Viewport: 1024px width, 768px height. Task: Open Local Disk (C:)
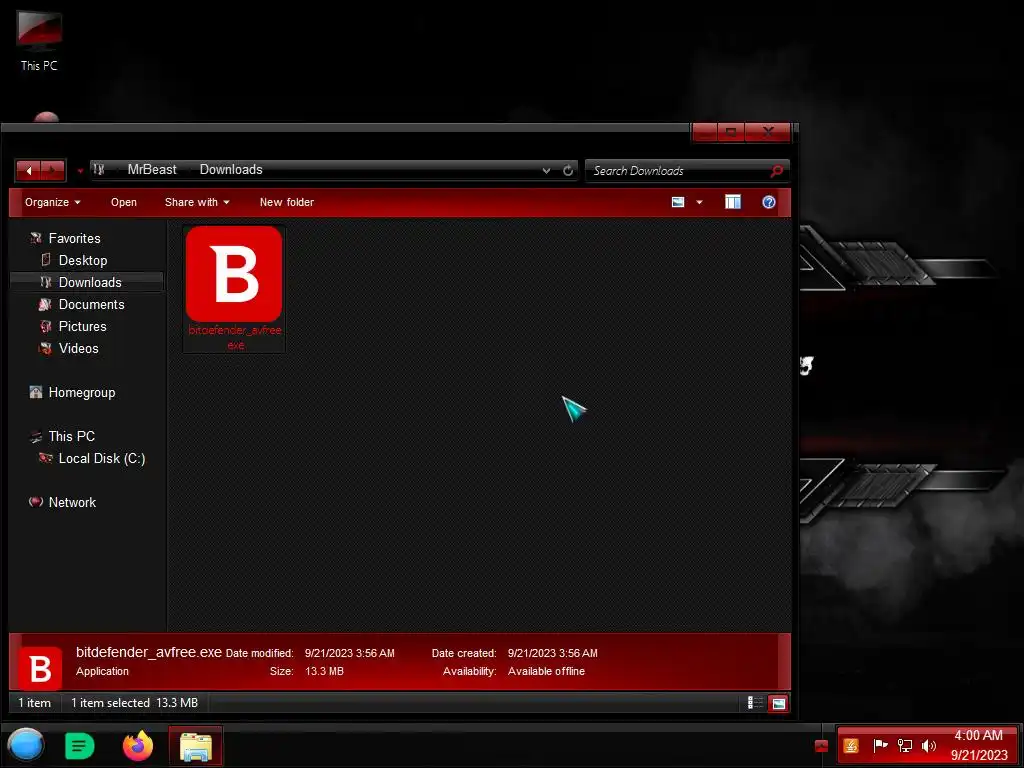tap(102, 458)
